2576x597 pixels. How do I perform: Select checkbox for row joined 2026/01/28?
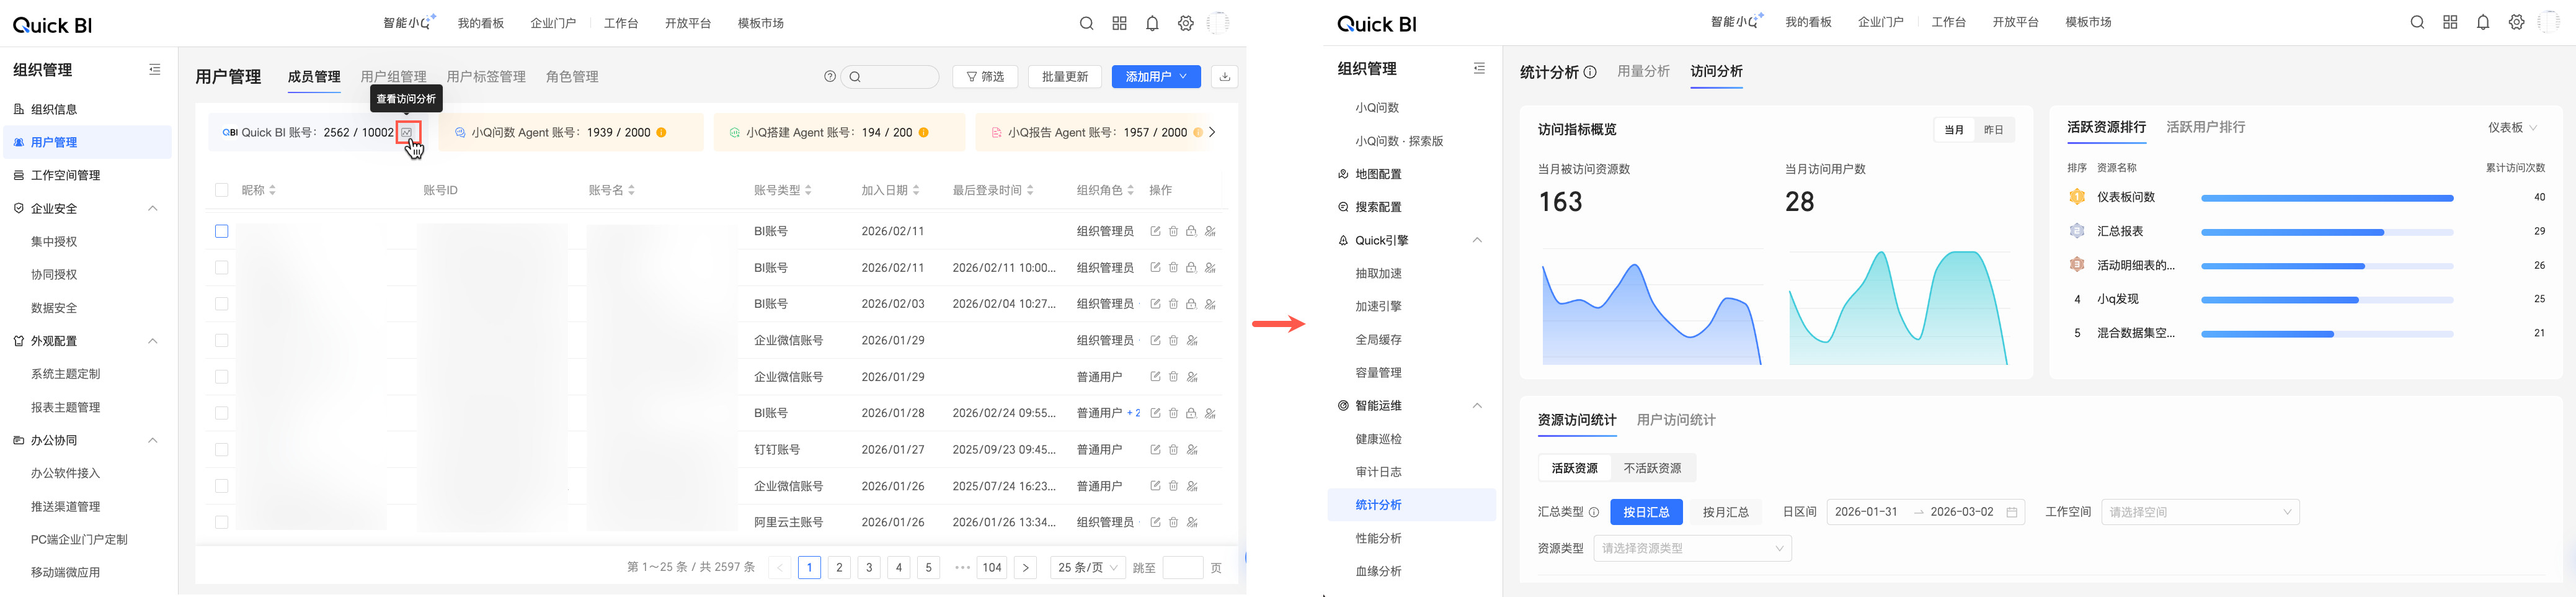pyautogui.click(x=222, y=413)
